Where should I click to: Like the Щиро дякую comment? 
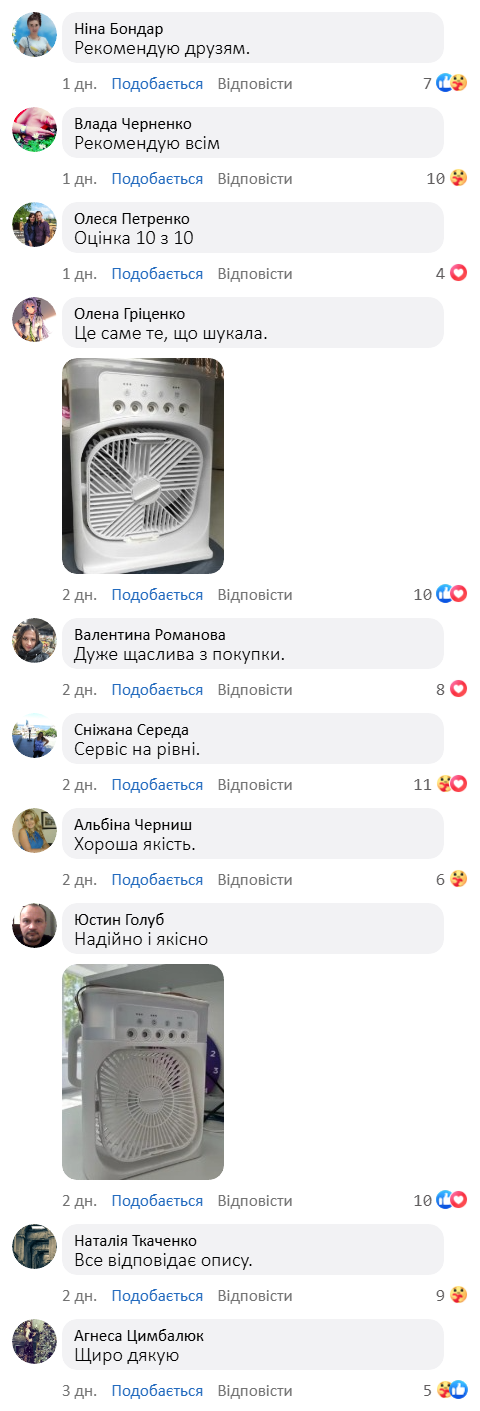tap(157, 1391)
